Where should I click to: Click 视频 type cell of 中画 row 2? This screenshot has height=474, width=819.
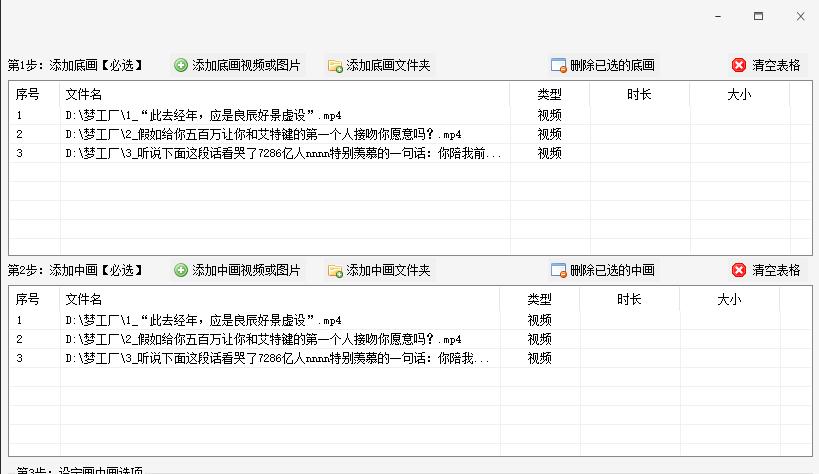tap(540, 339)
